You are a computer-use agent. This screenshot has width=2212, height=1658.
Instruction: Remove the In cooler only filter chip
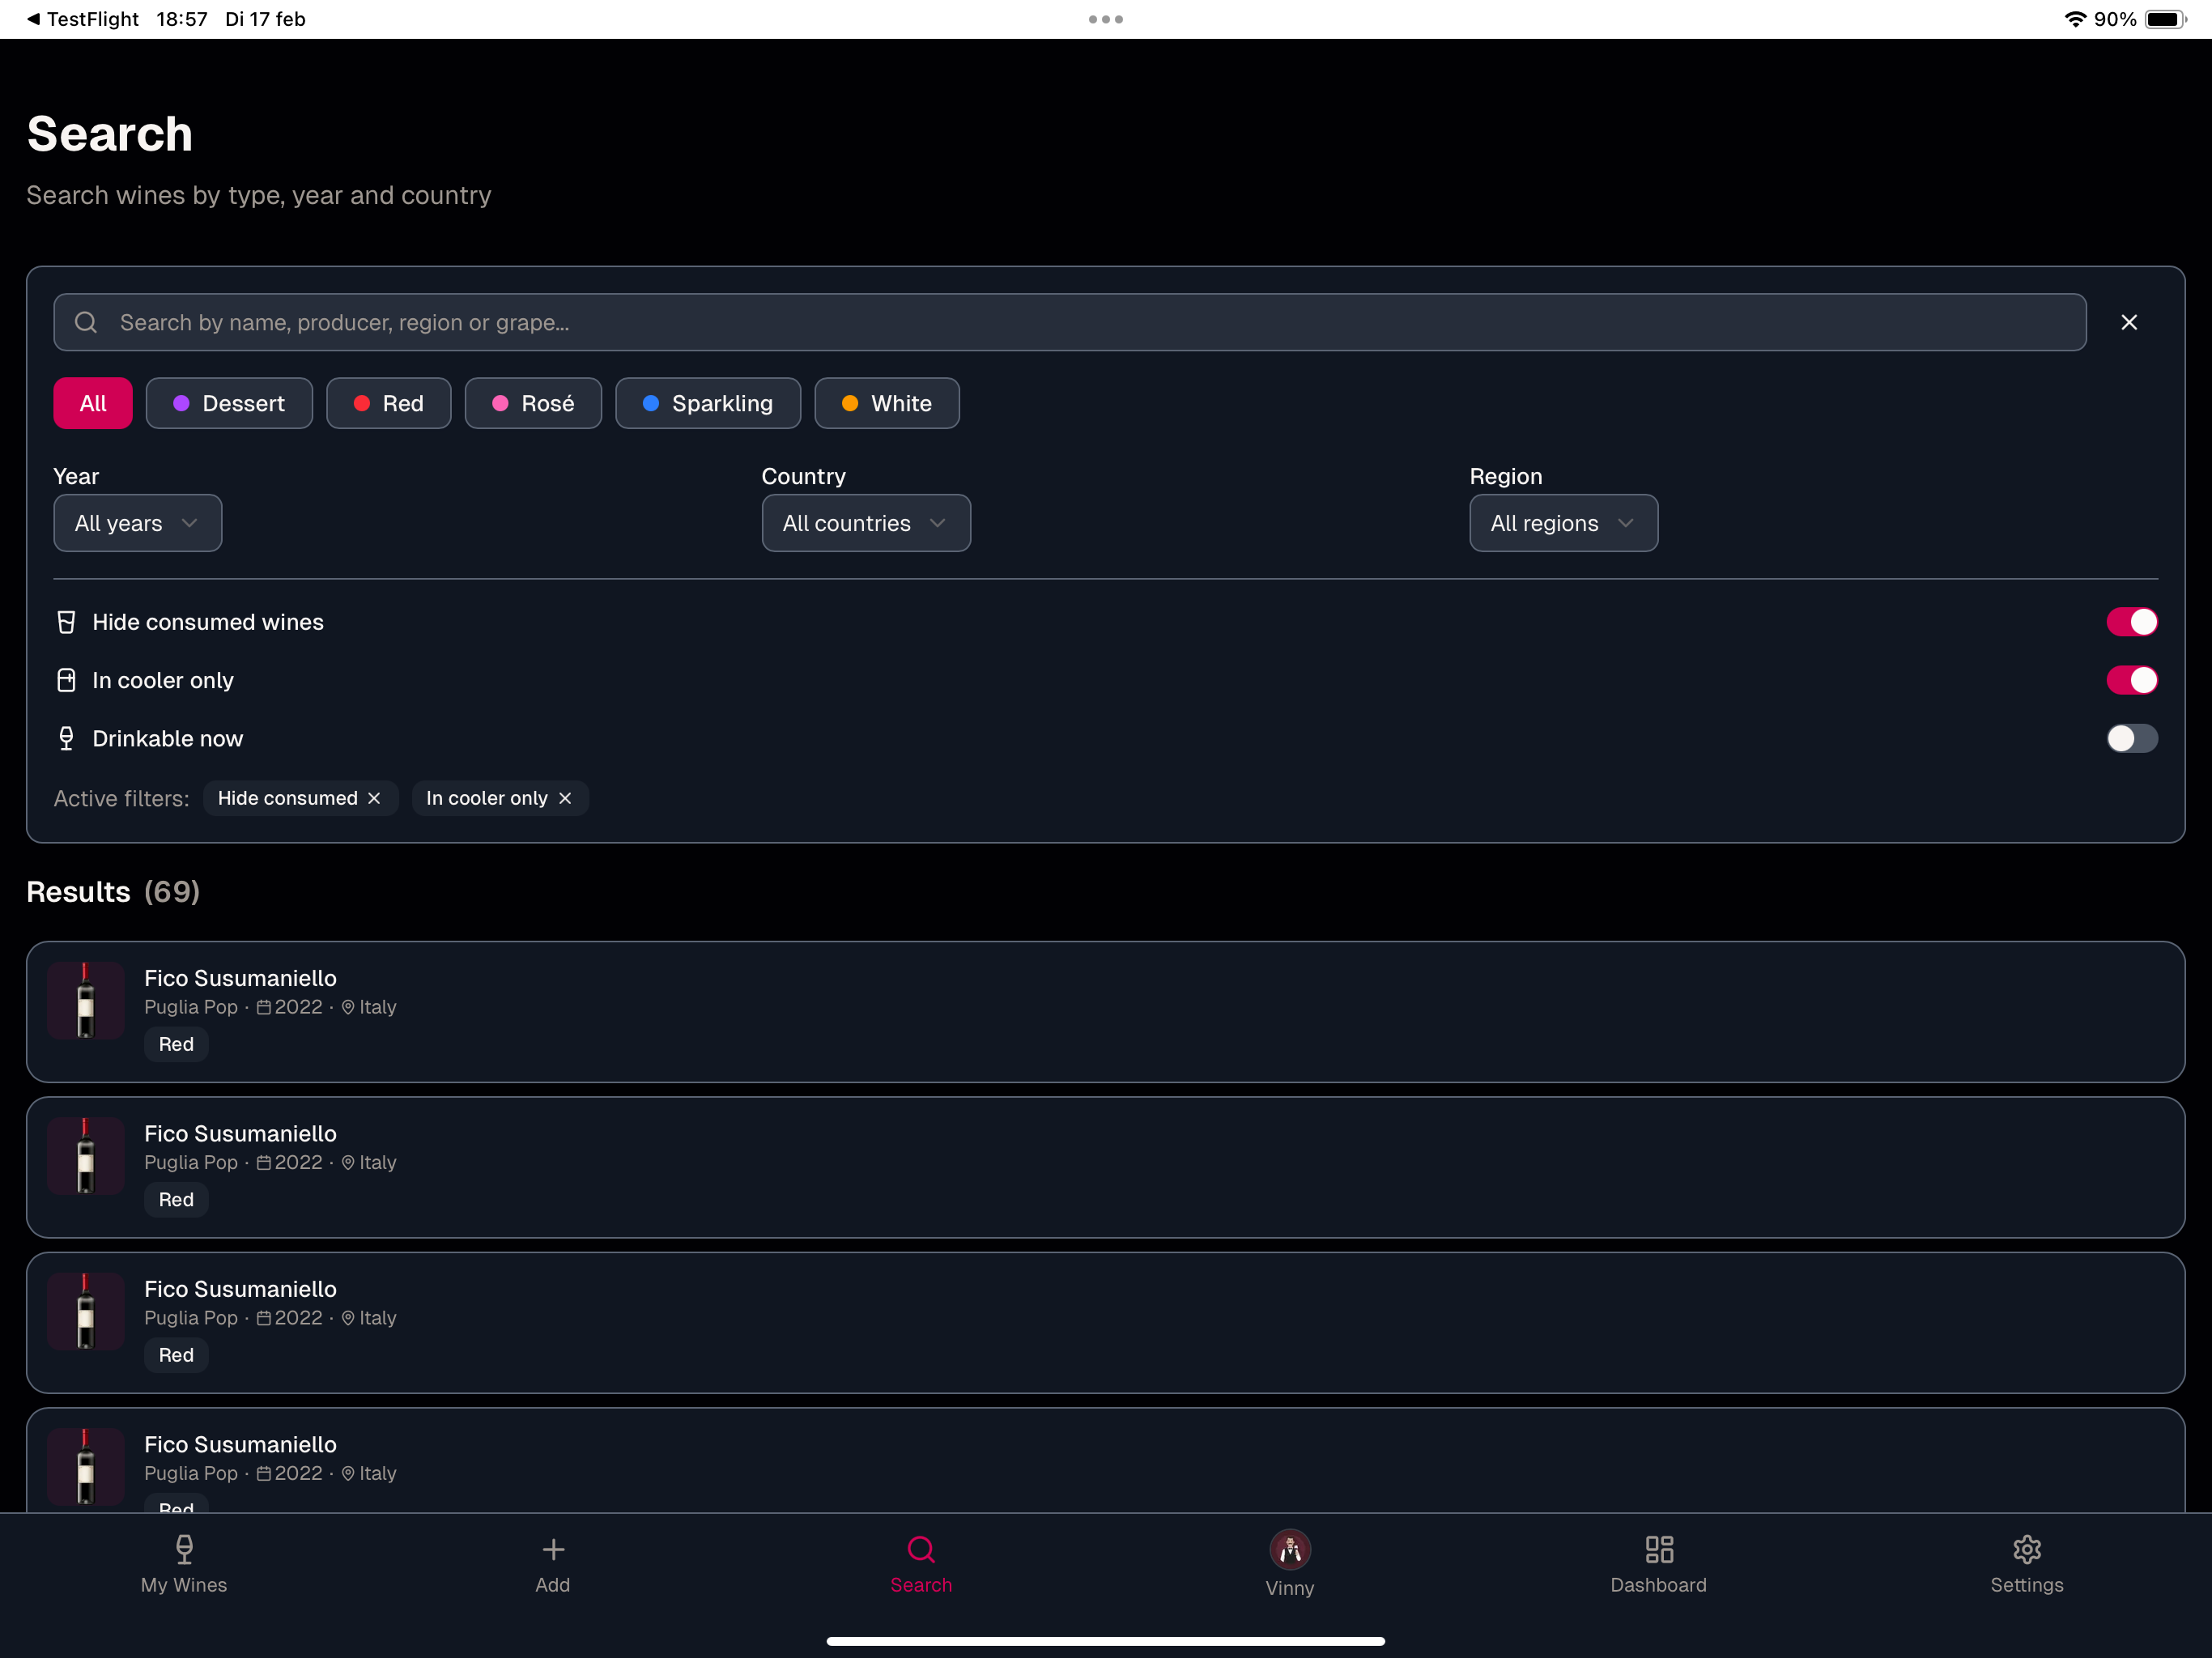click(565, 798)
